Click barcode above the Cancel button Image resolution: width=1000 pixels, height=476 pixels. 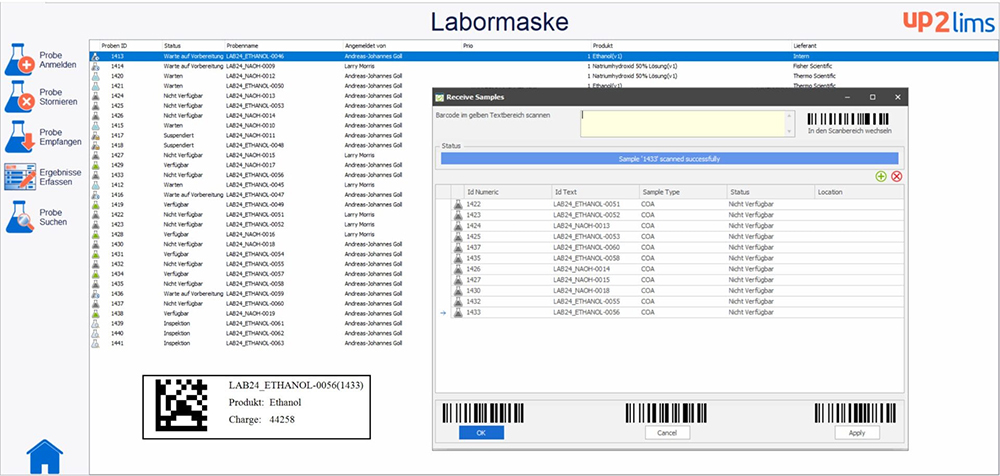coord(666,413)
